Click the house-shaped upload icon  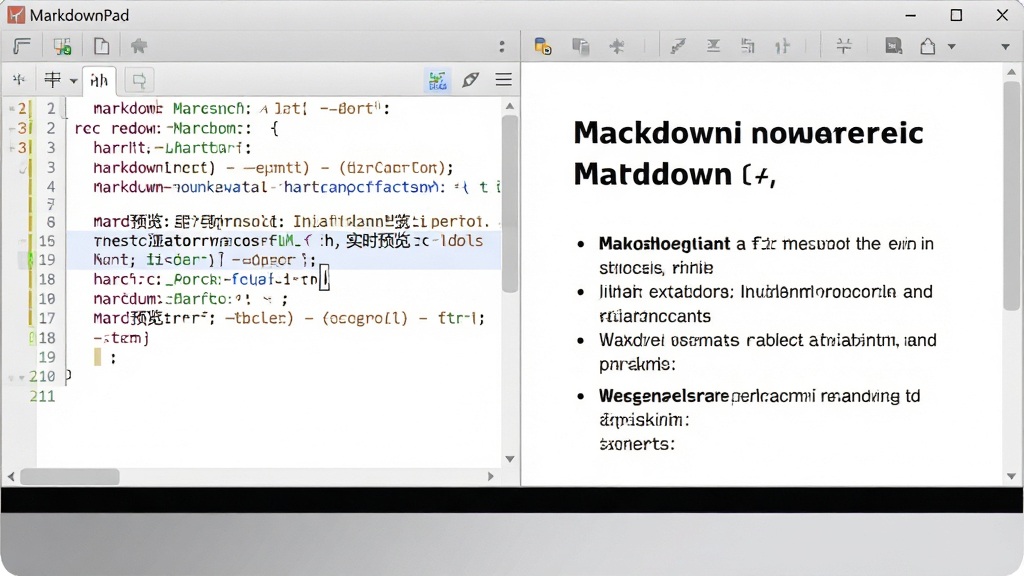pos(927,46)
